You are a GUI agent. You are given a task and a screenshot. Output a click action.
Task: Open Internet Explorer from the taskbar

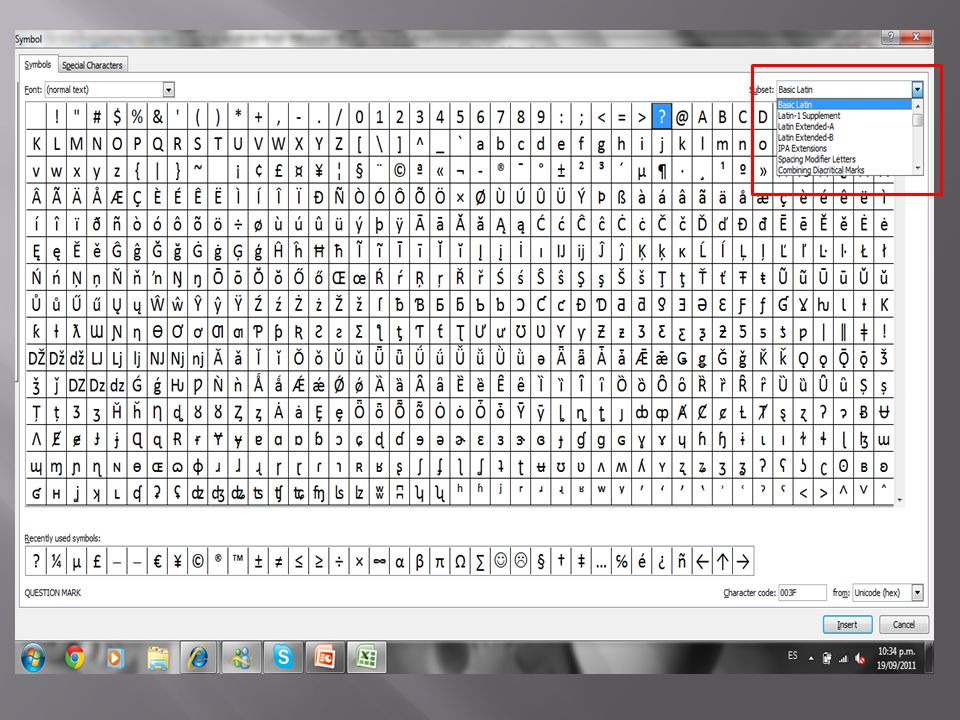tap(199, 658)
